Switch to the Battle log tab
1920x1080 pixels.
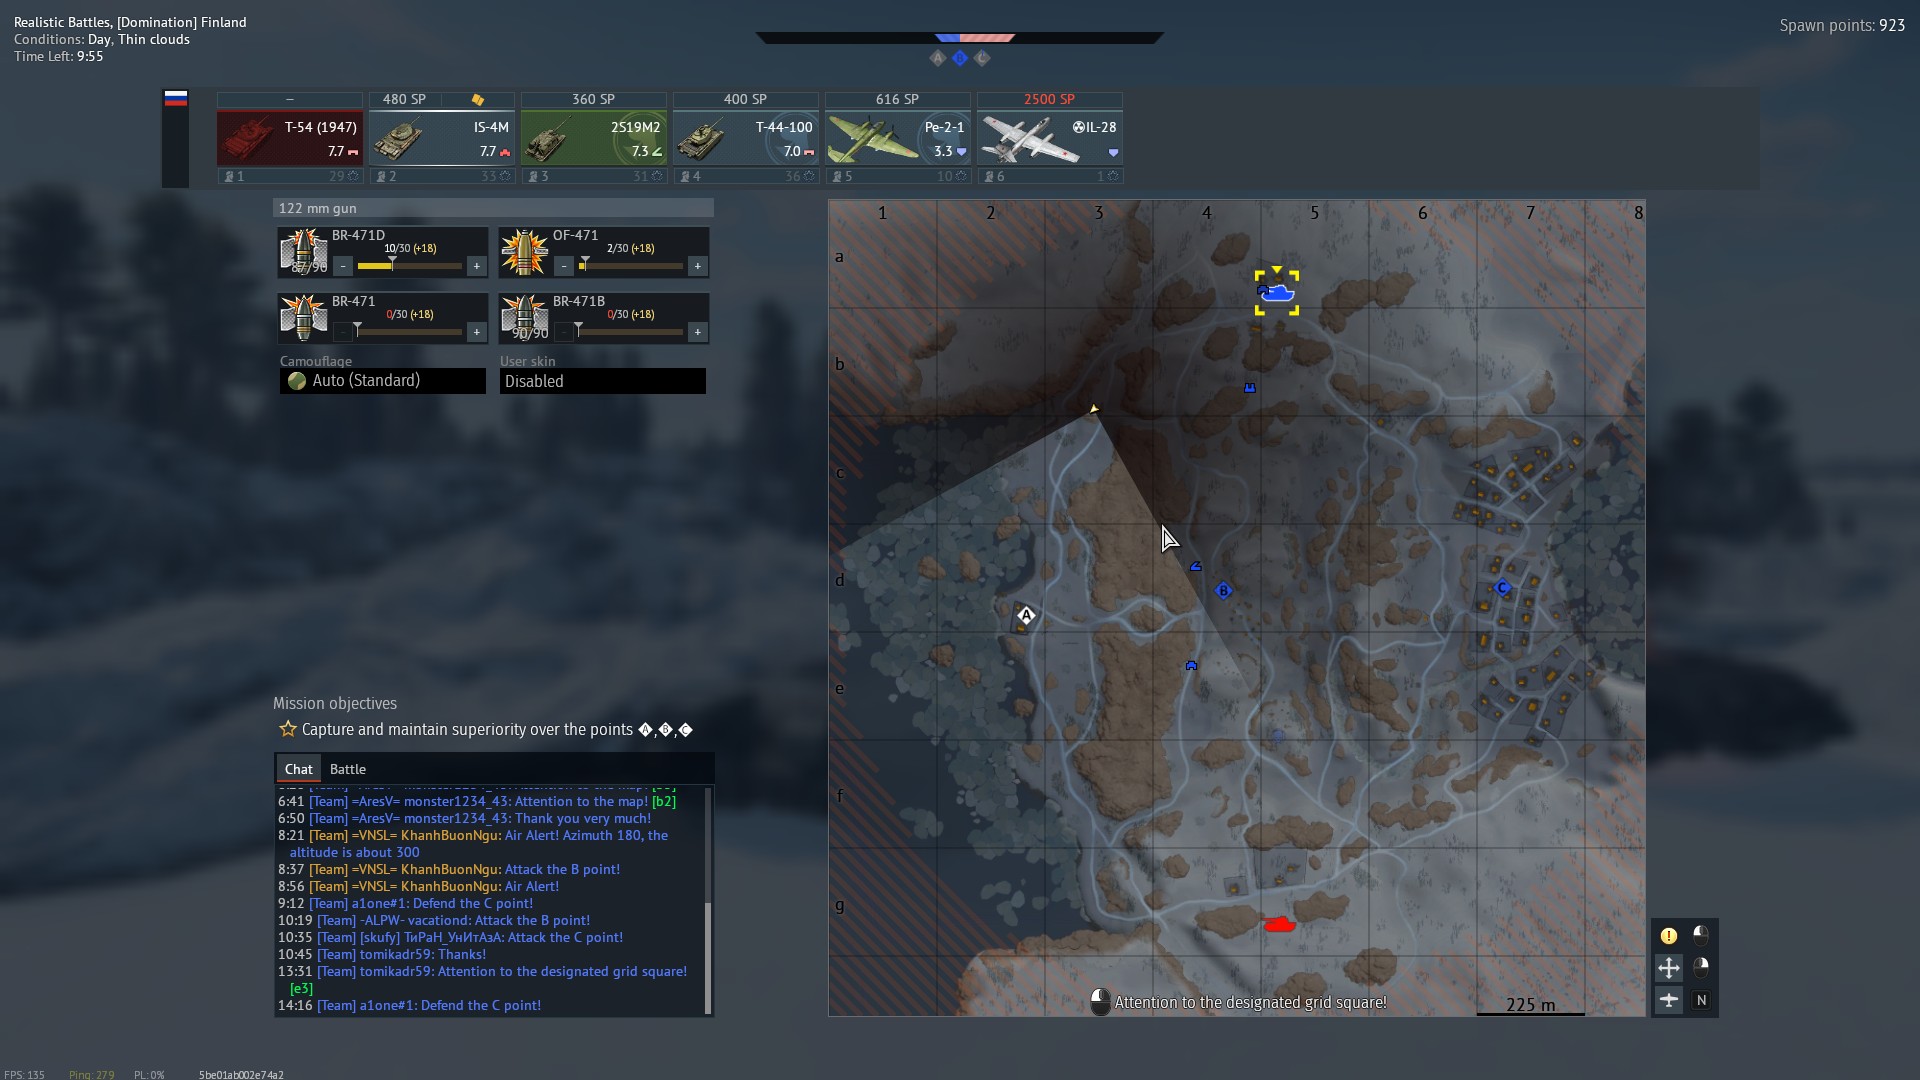pyautogui.click(x=347, y=769)
